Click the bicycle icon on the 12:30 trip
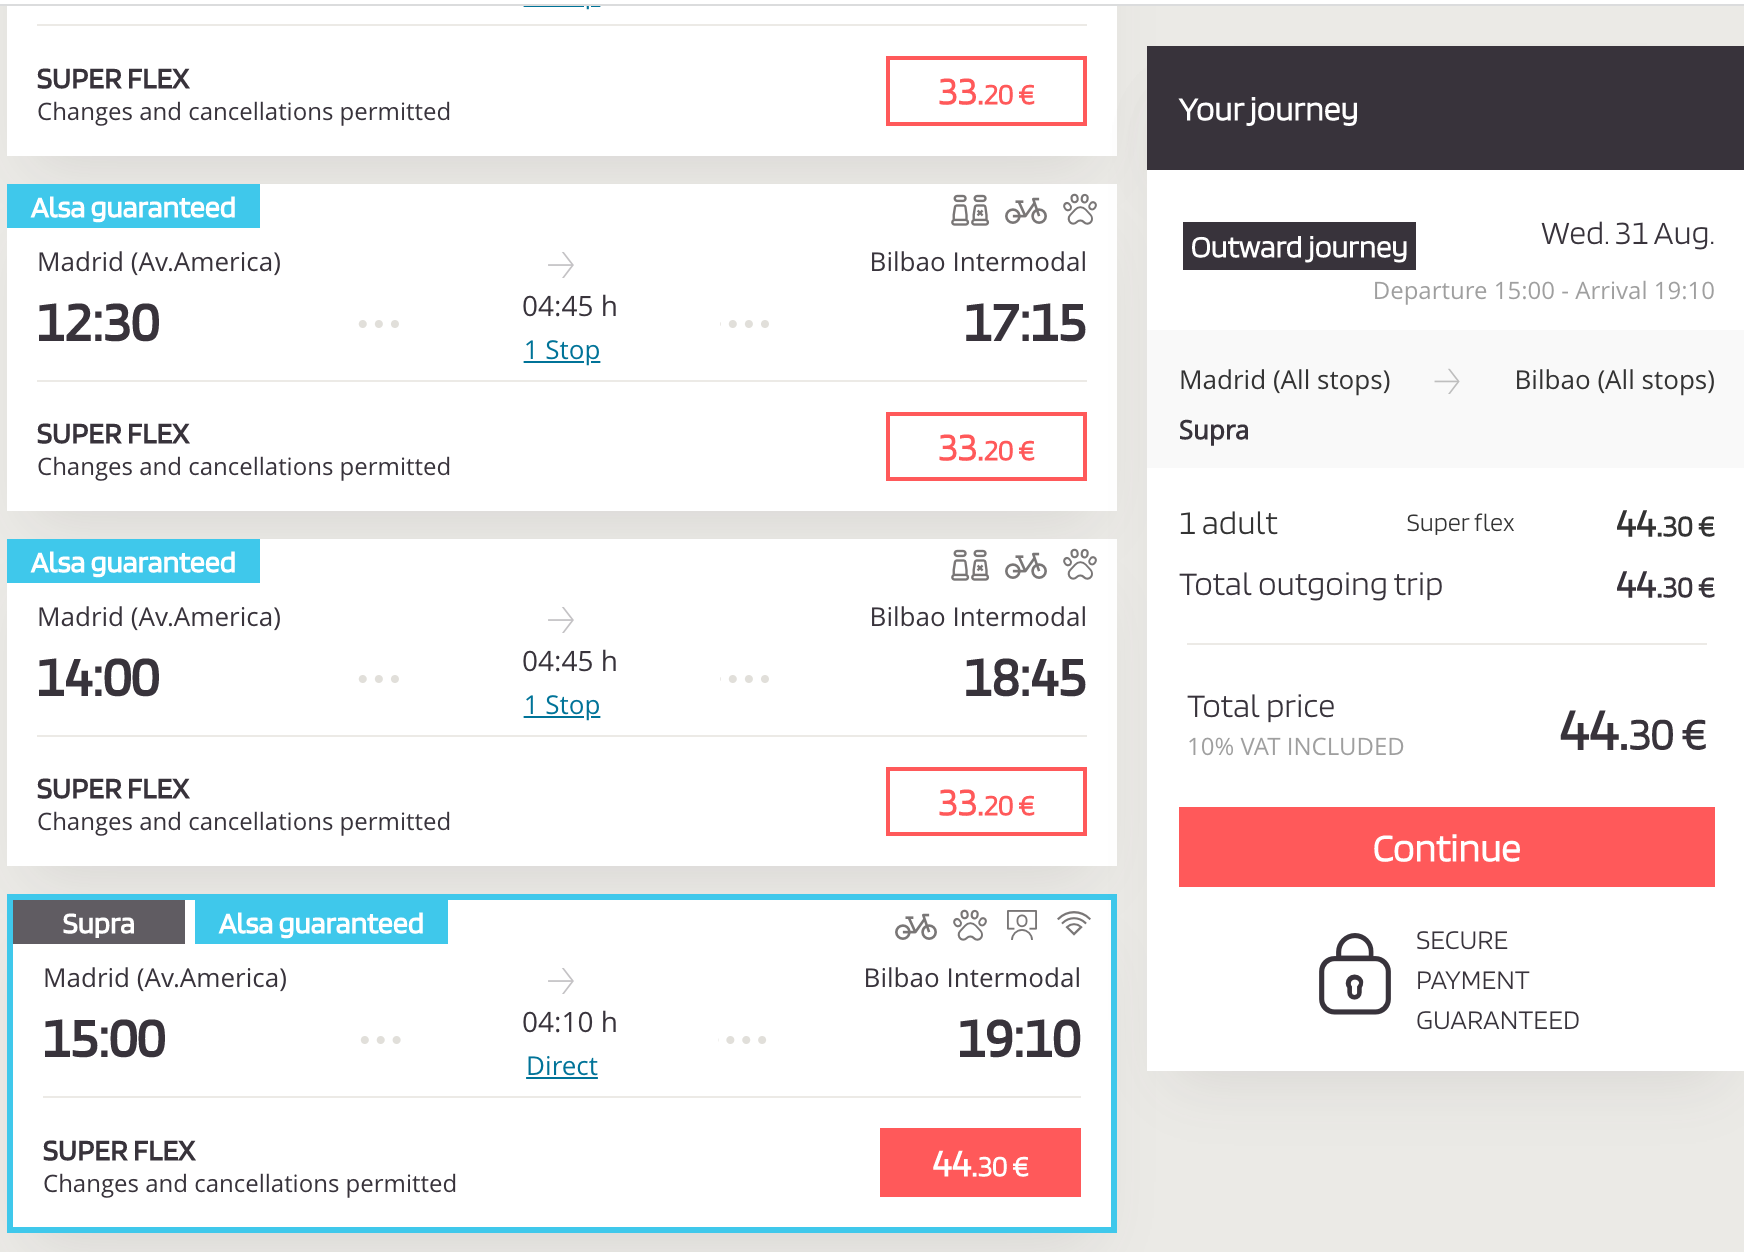This screenshot has width=1744, height=1252. pos(1025,210)
